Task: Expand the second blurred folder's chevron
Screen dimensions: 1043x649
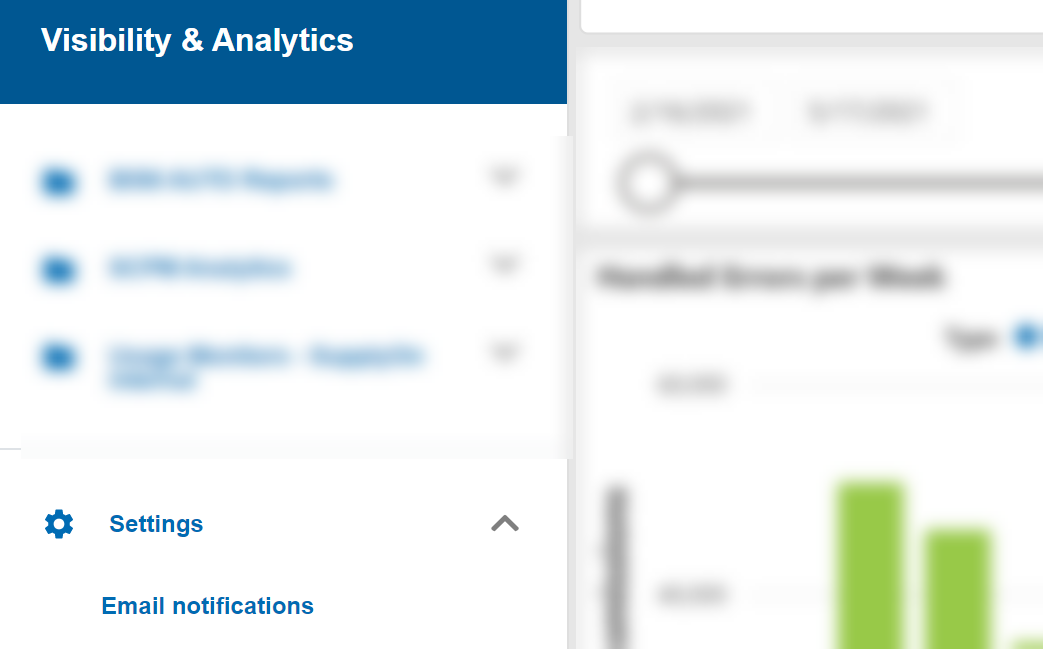Action: click(504, 265)
